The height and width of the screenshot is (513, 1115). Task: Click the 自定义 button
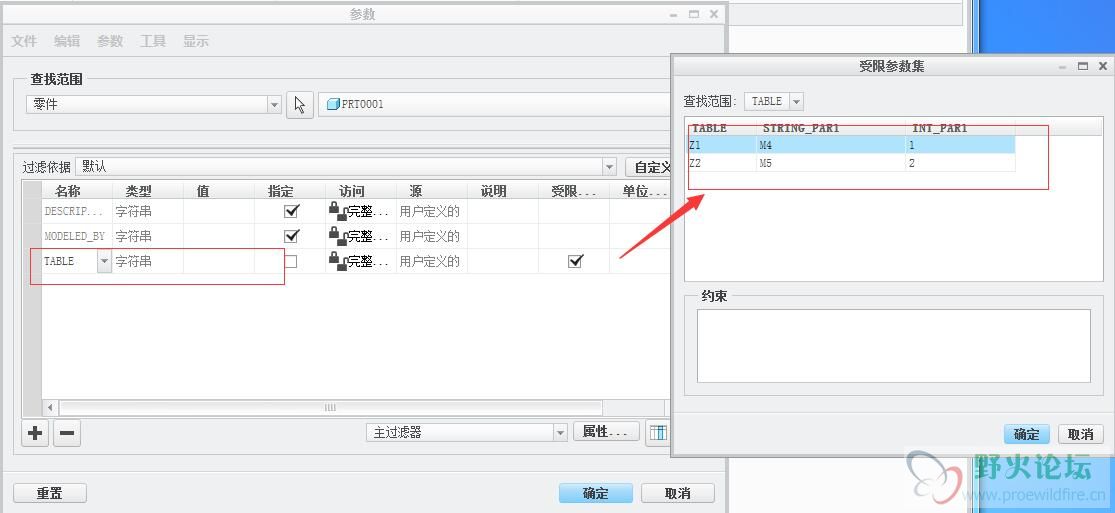[649, 167]
